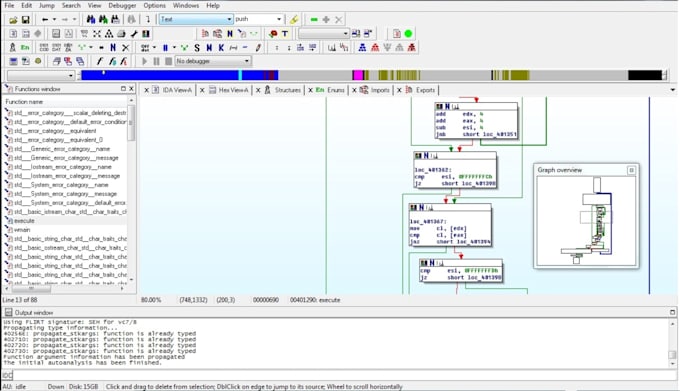Click the triangle tree graph icon
The height and width of the screenshot is (391, 680).
pyautogui.click(x=109, y=33)
